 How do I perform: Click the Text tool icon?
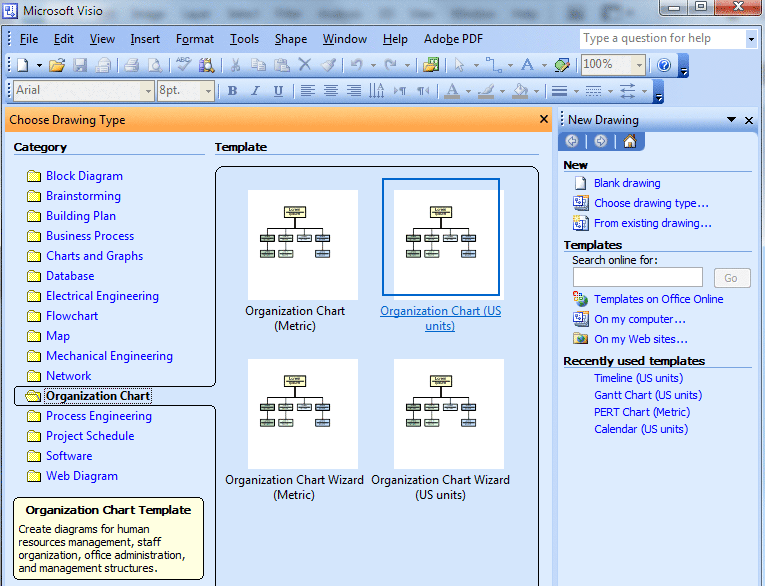526,65
